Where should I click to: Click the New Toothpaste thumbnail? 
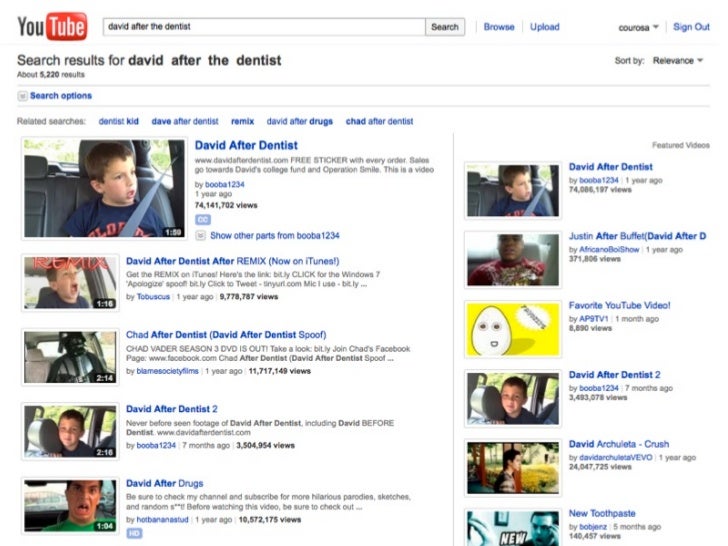(x=513, y=527)
